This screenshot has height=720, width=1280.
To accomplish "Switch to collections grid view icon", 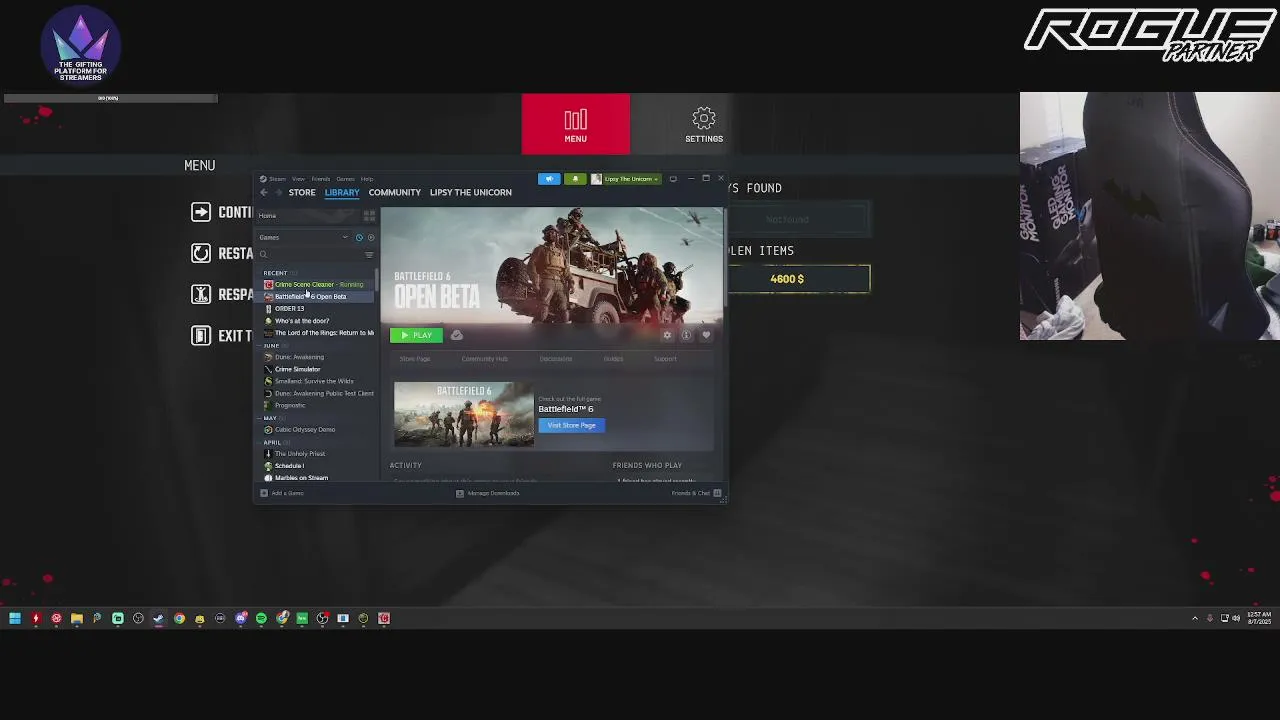I will point(369,216).
